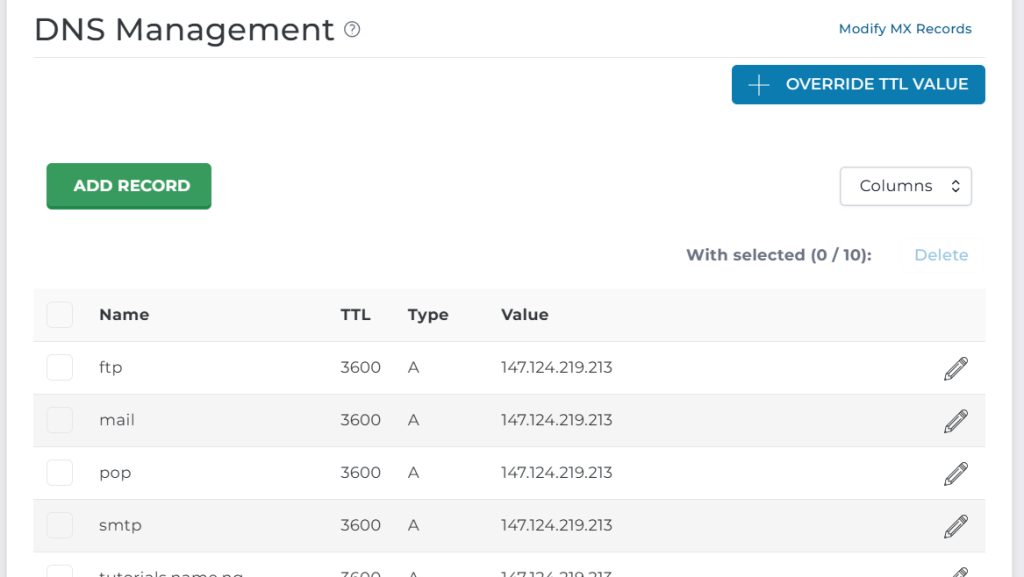Open the Columns dropdown
The image size is (1024, 577).
tap(905, 186)
